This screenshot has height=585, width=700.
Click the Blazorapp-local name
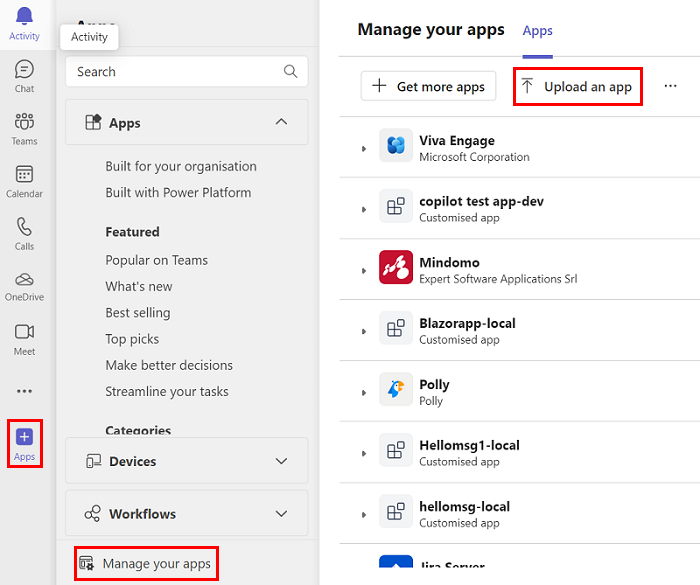coord(467,323)
